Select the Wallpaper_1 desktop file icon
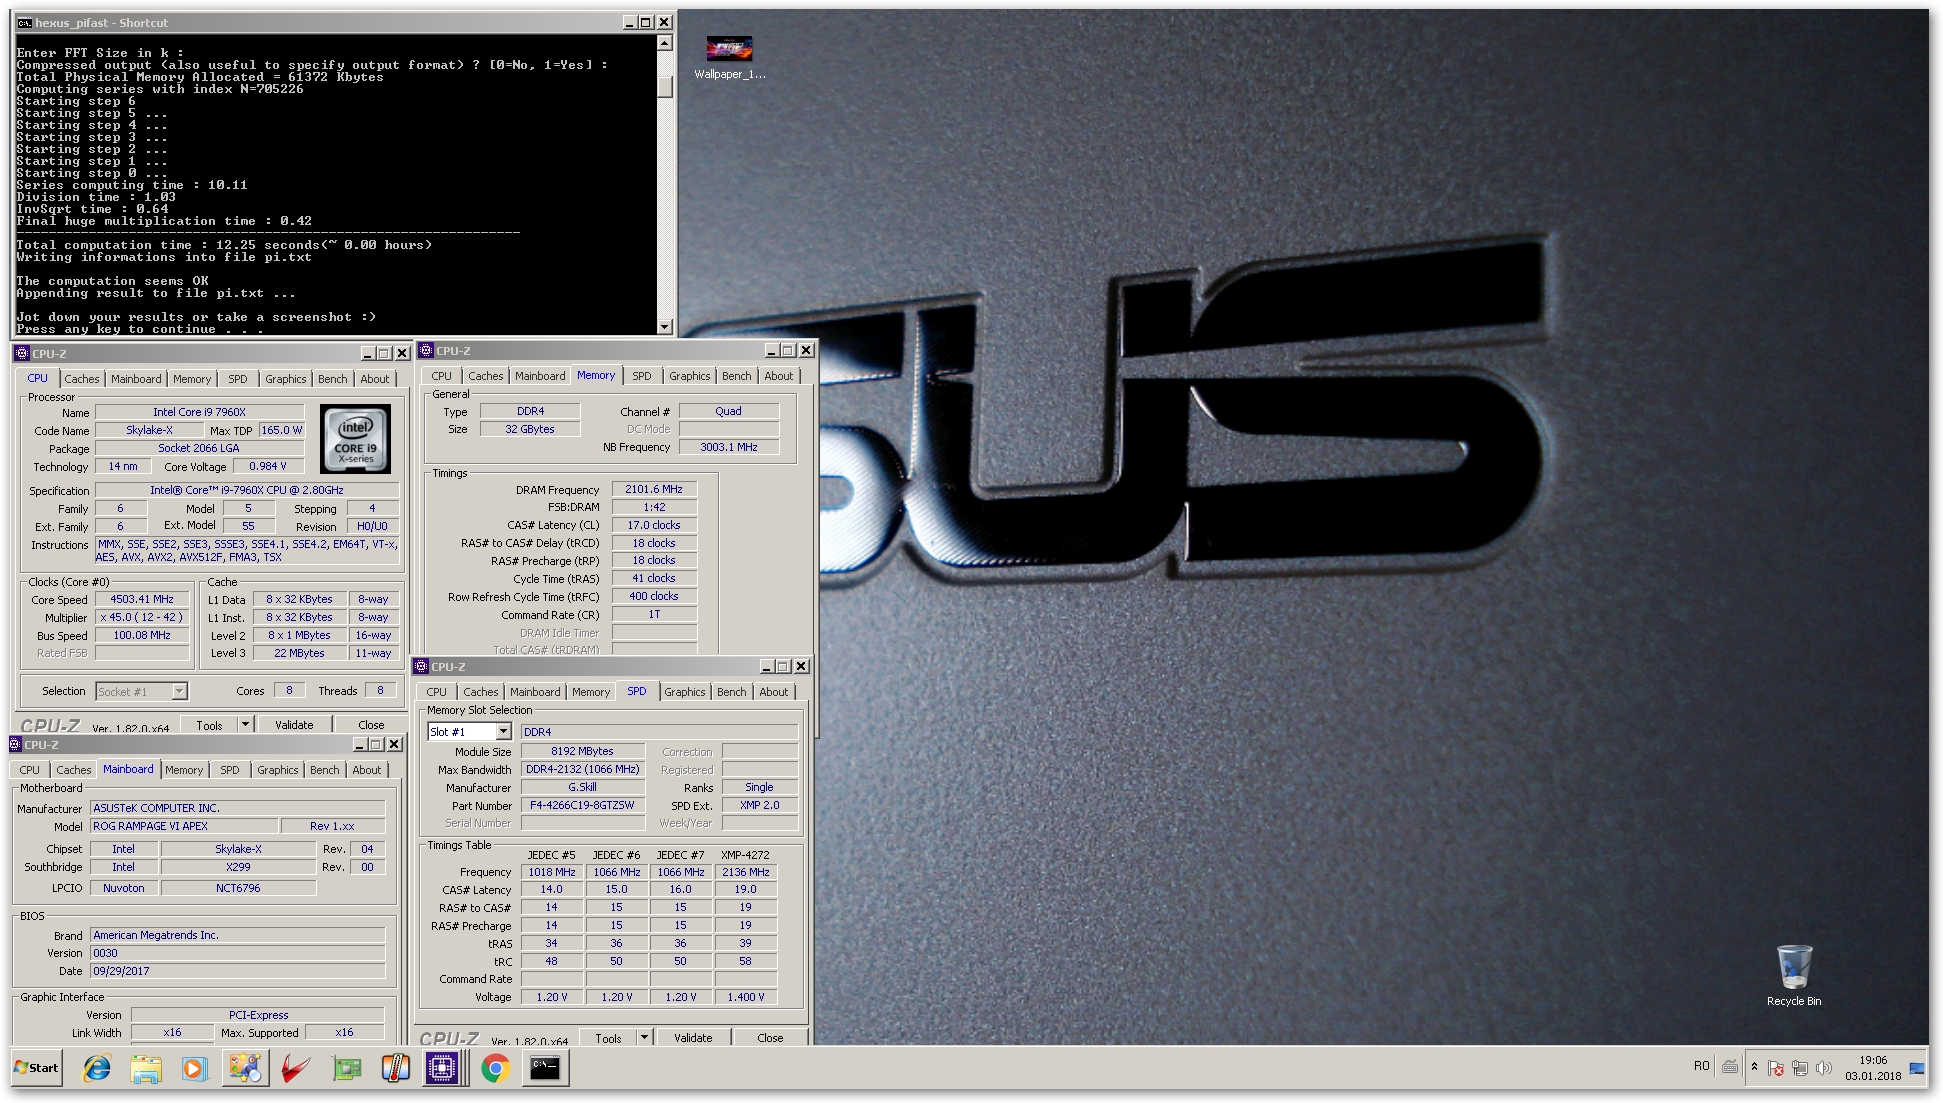This screenshot has height=1103, width=1943. coord(730,57)
